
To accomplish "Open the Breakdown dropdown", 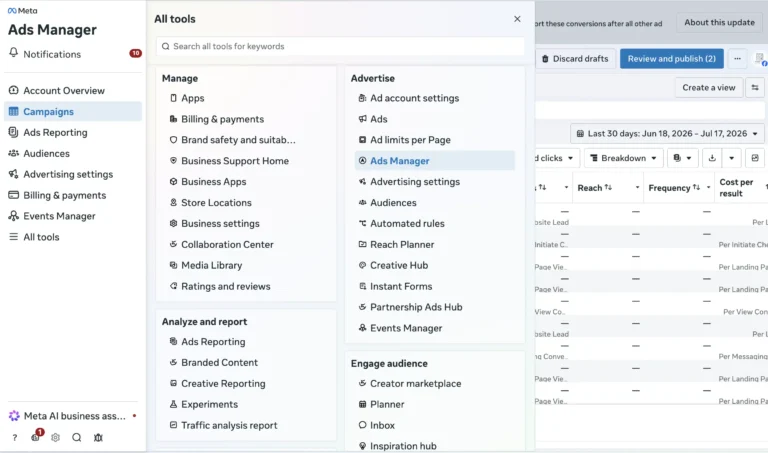I will tap(624, 158).
